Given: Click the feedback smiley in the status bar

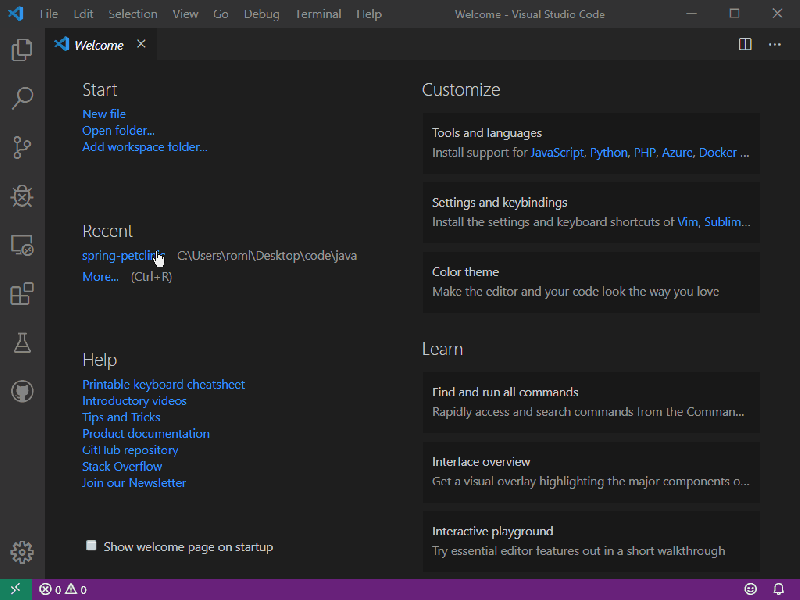Looking at the screenshot, I should coord(751,589).
